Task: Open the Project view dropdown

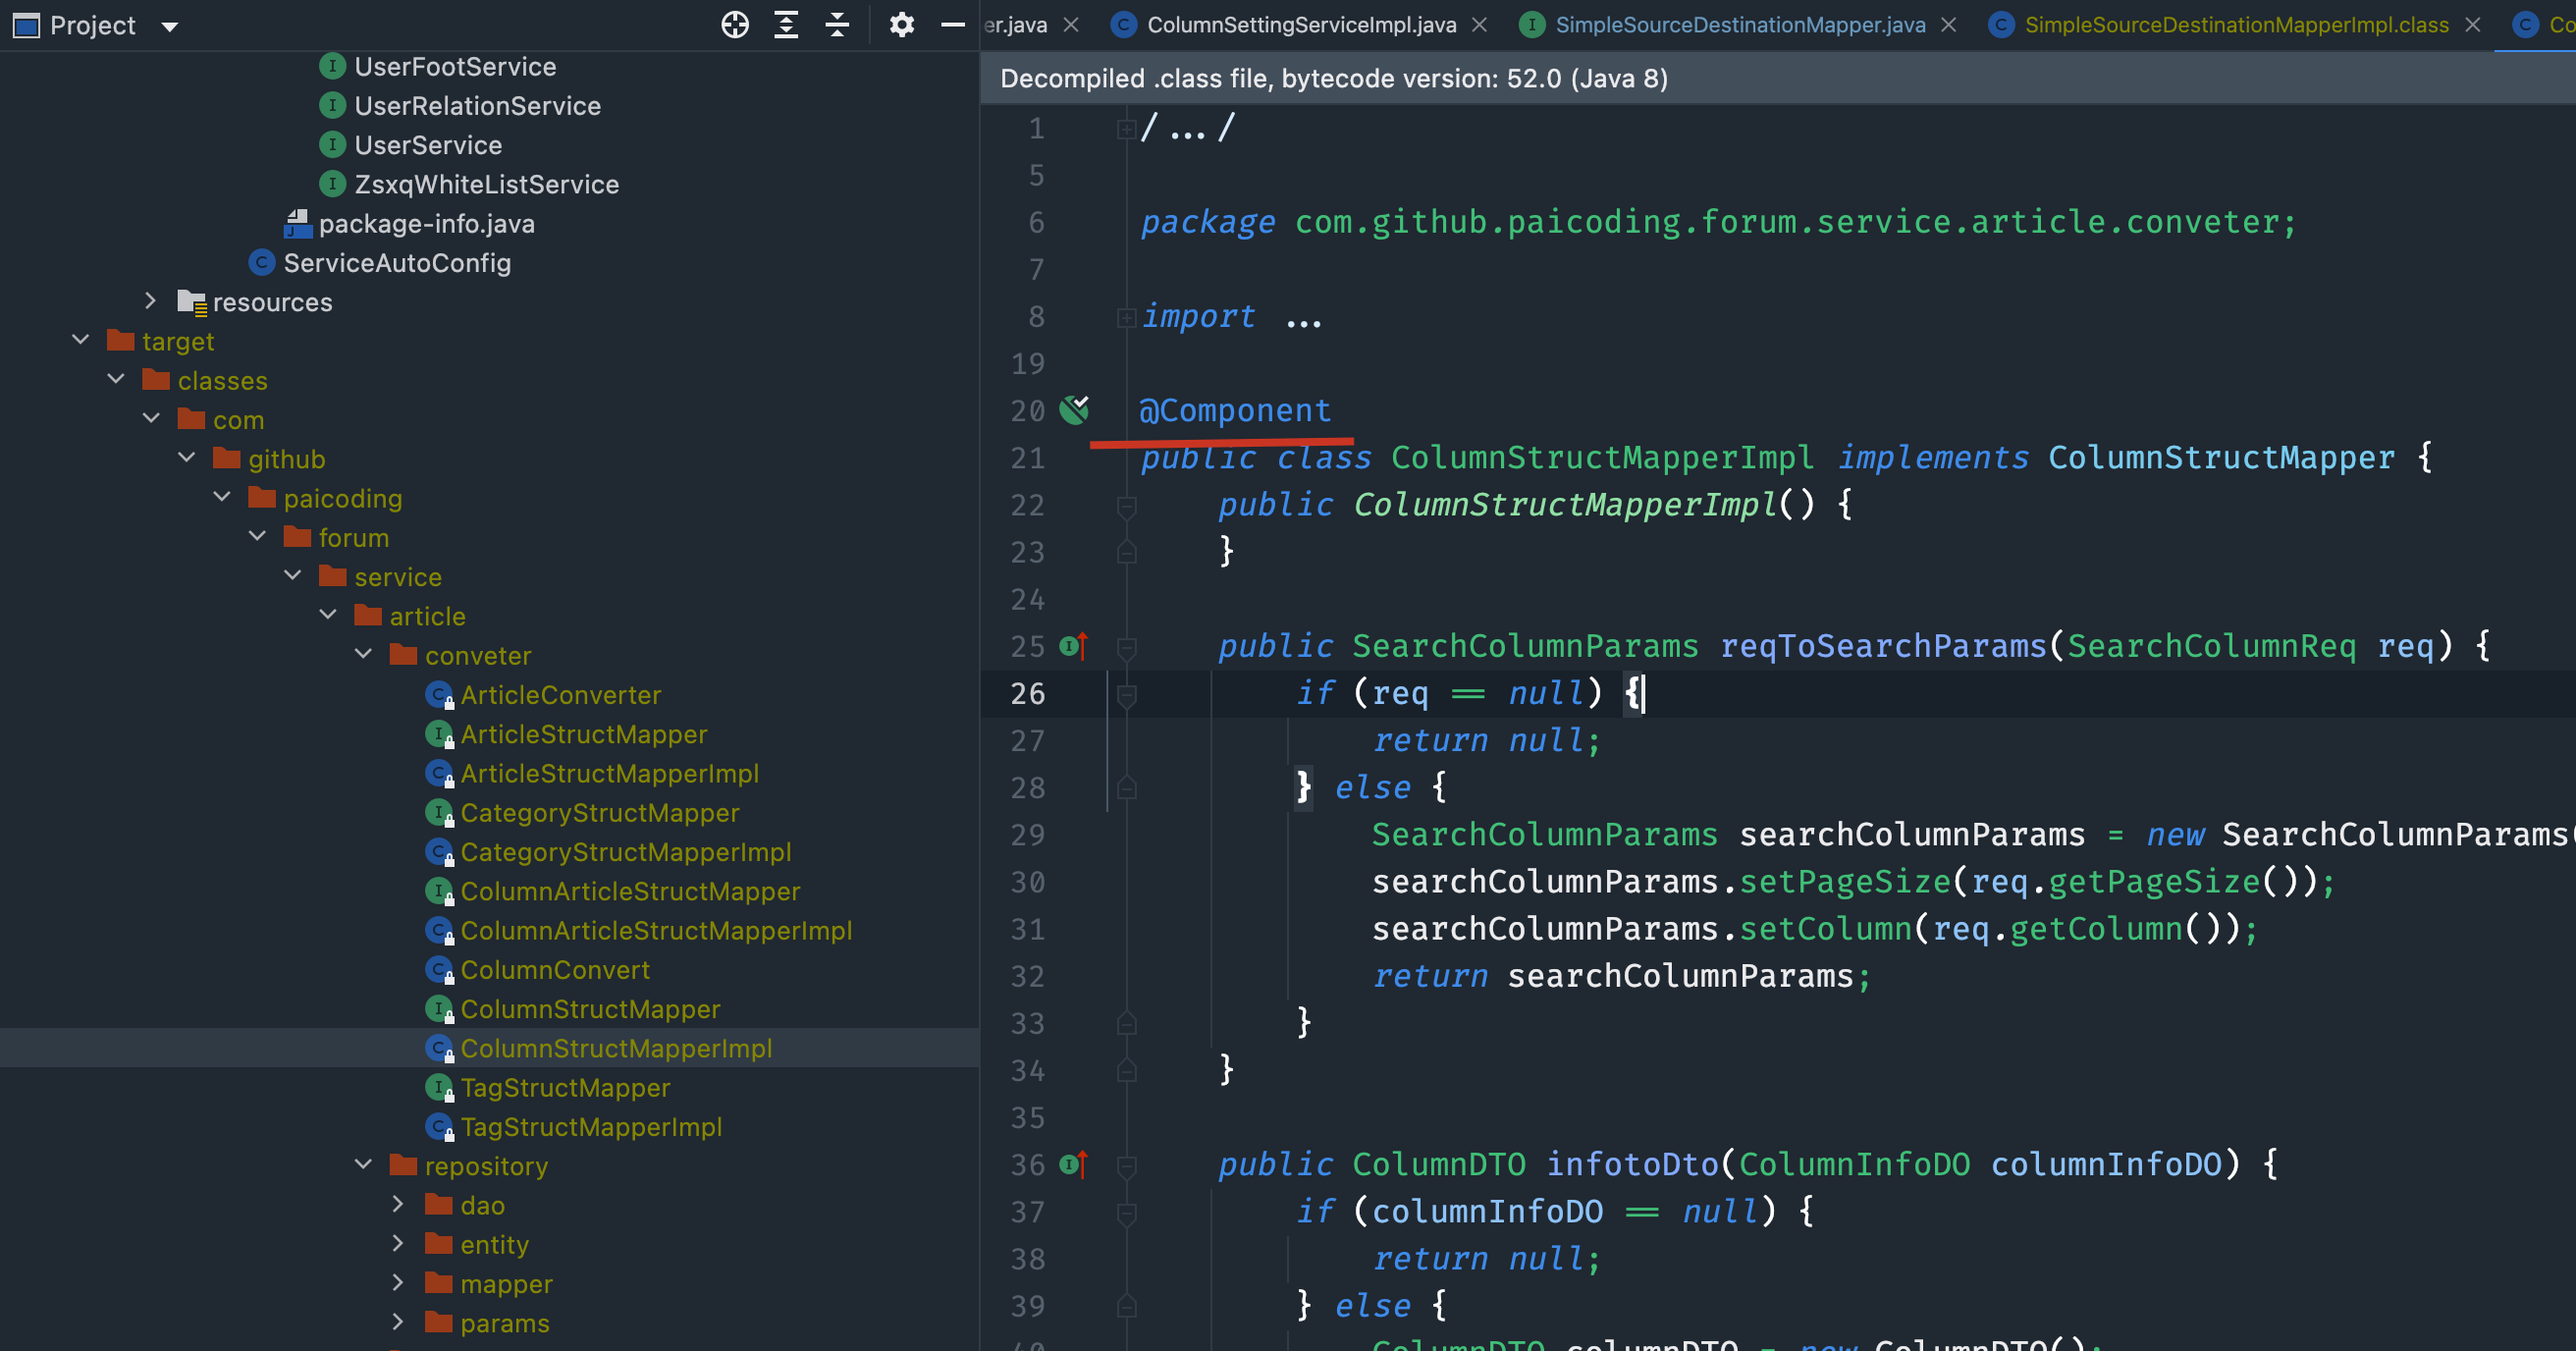Action: click(x=170, y=26)
